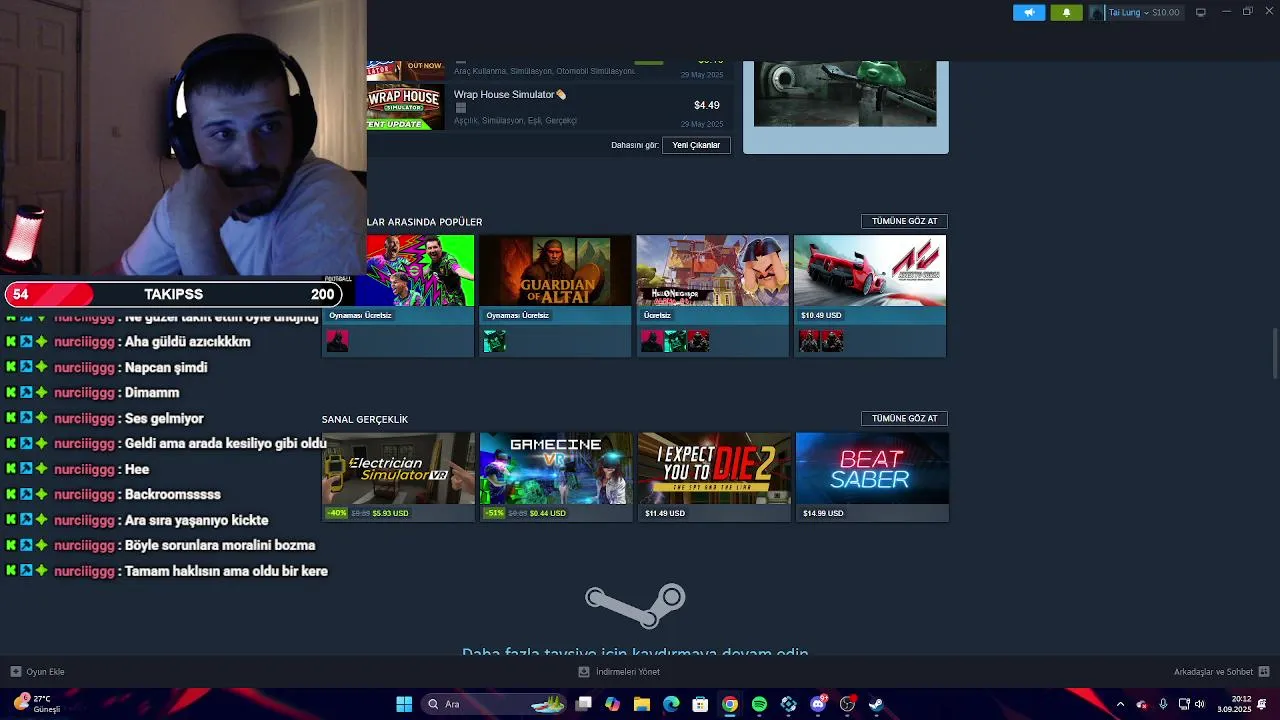This screenshot has width=1280, height=720.
Task: Click friend avatar under football game
Action: coord(337,342)
